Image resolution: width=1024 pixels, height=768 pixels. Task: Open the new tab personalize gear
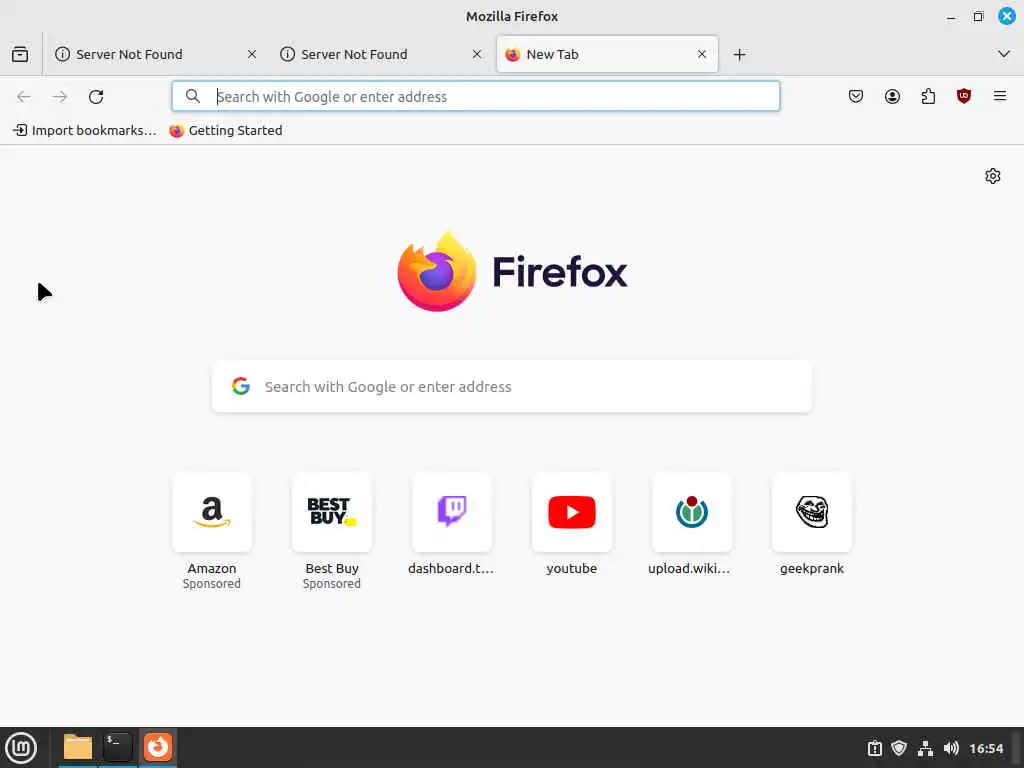point(993,176)
